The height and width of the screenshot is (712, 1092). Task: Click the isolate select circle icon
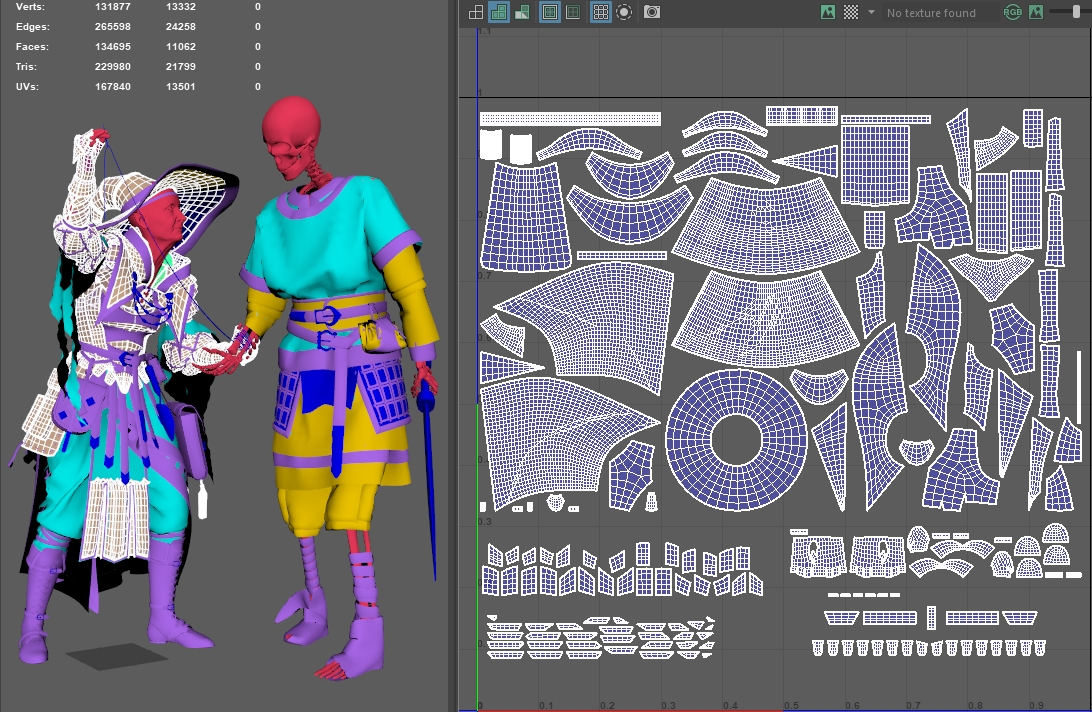[624, 12]
